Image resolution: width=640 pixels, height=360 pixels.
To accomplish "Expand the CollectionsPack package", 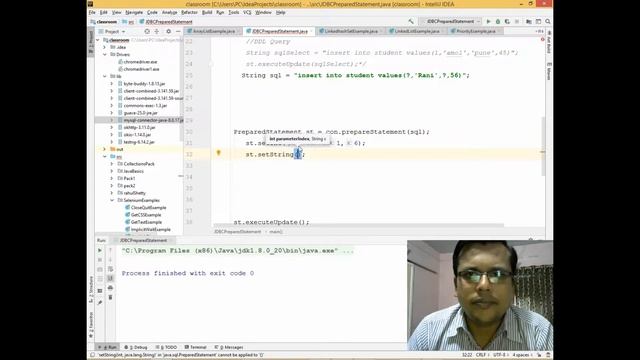I will point(112,164).
